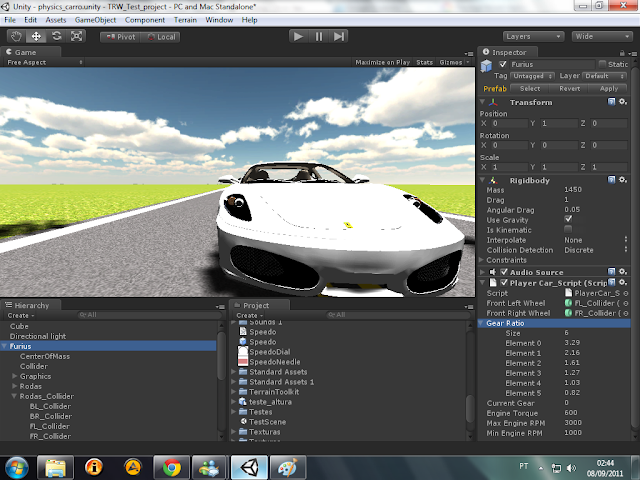Select the Scale tool in toolbar
Screen dimensions: 640x480
(76, 36)
